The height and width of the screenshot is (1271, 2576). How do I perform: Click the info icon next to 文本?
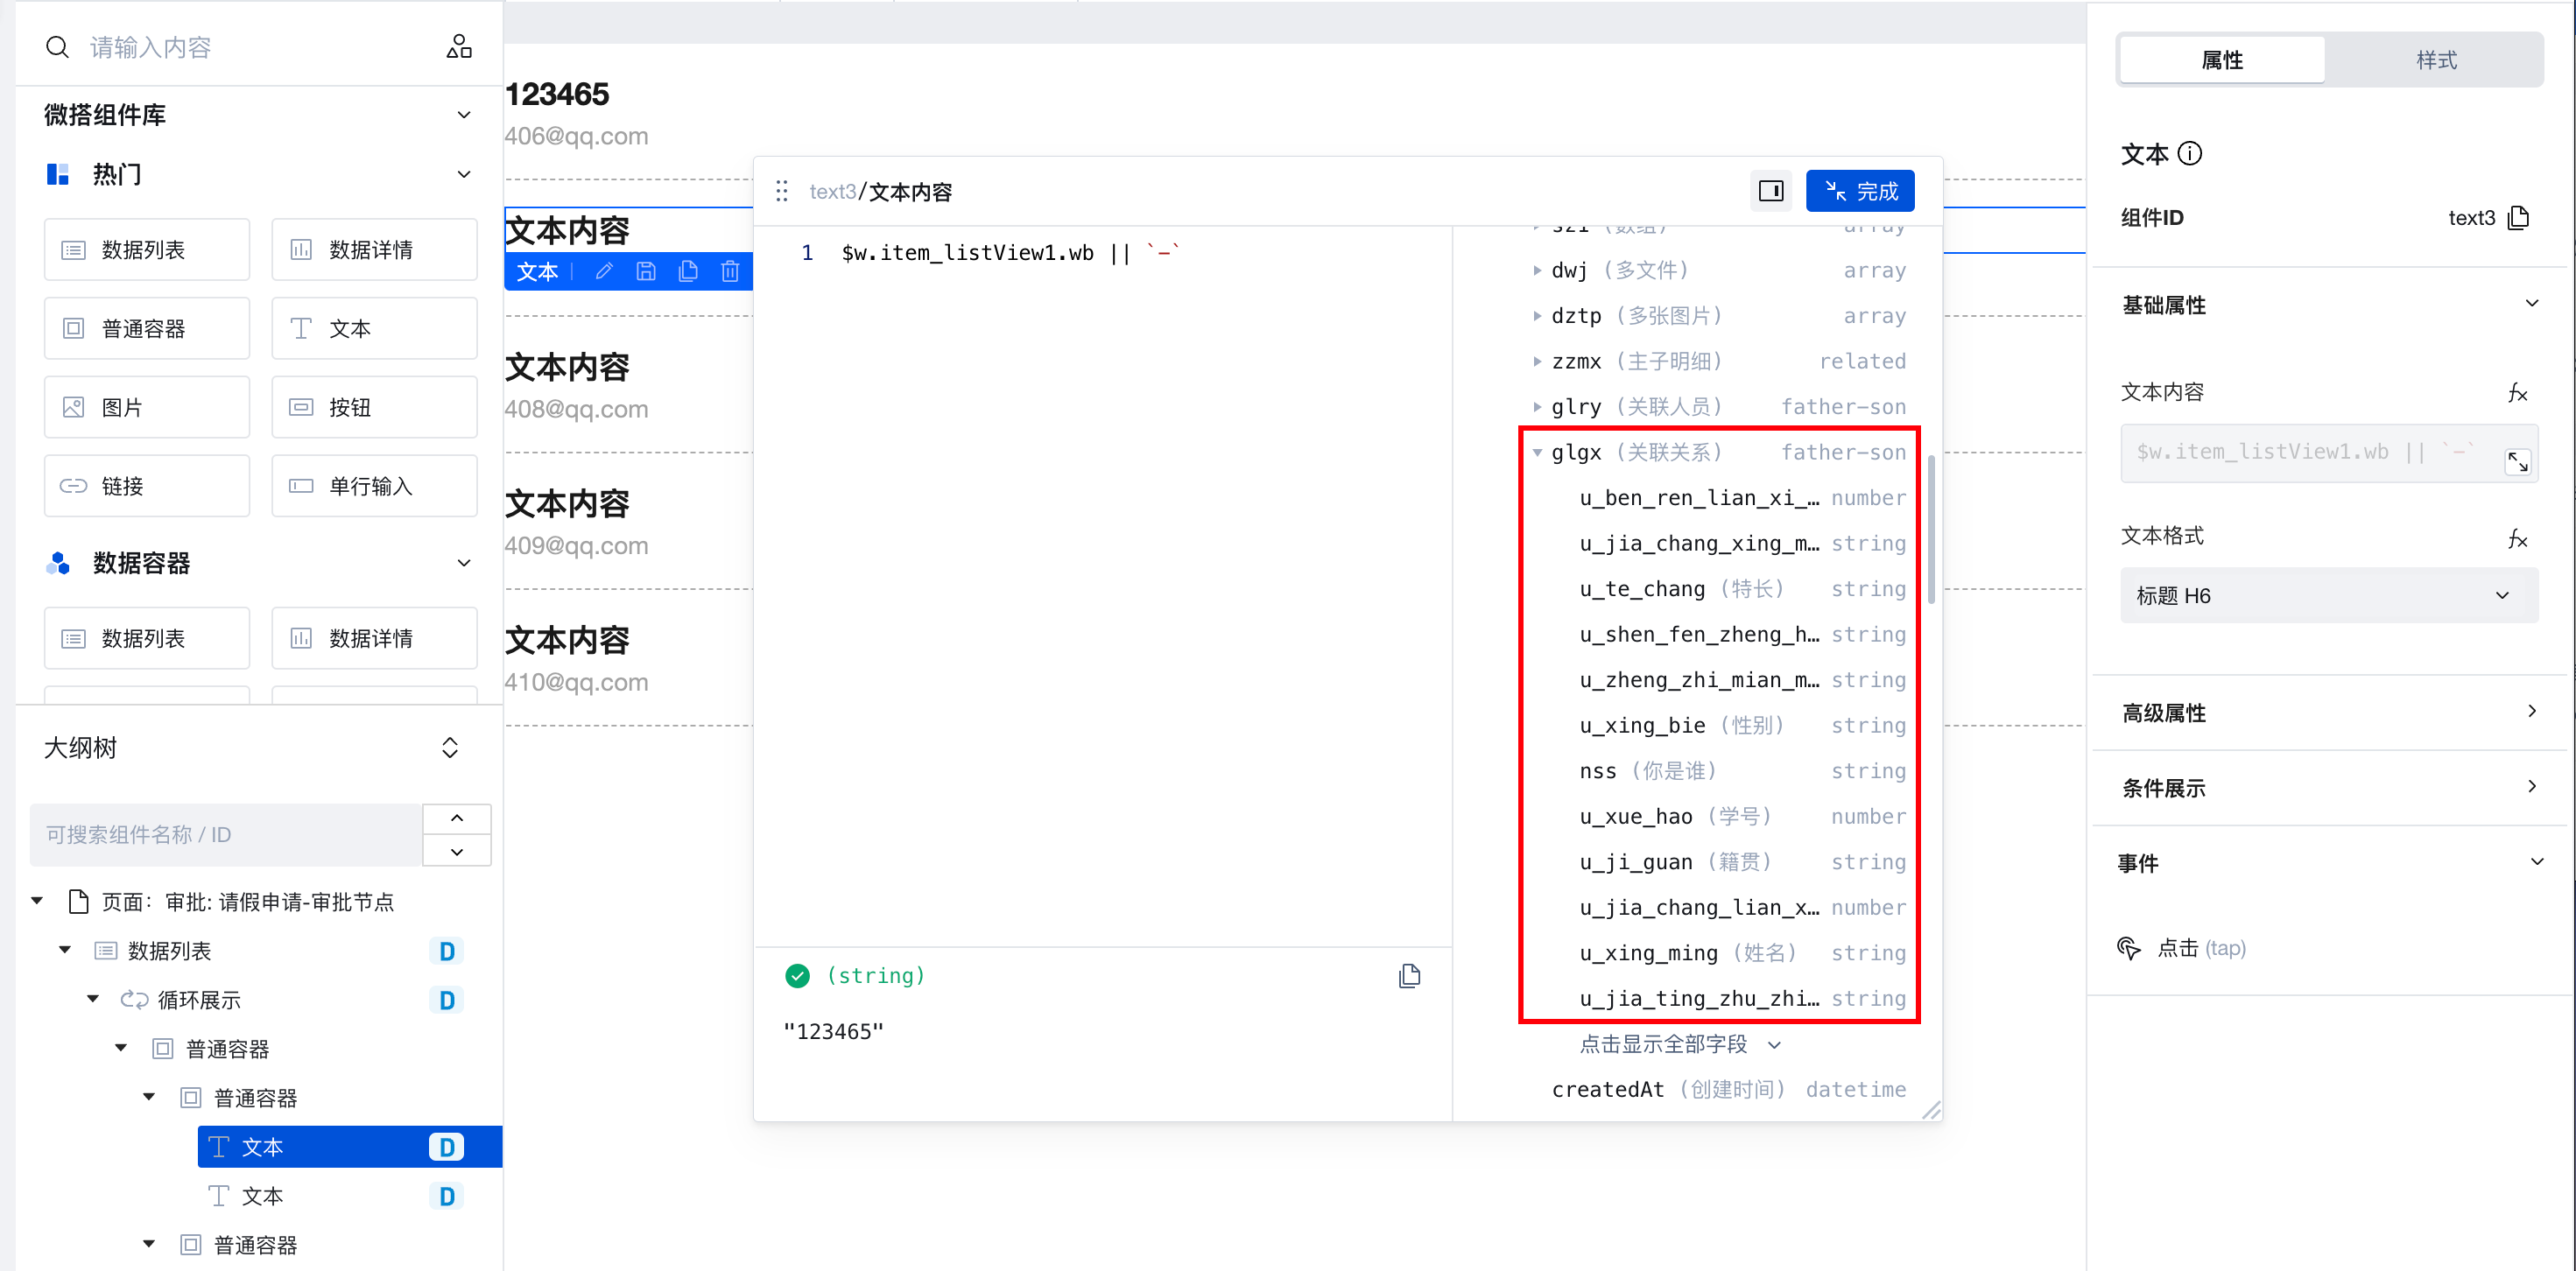(x=2190, y=154)
